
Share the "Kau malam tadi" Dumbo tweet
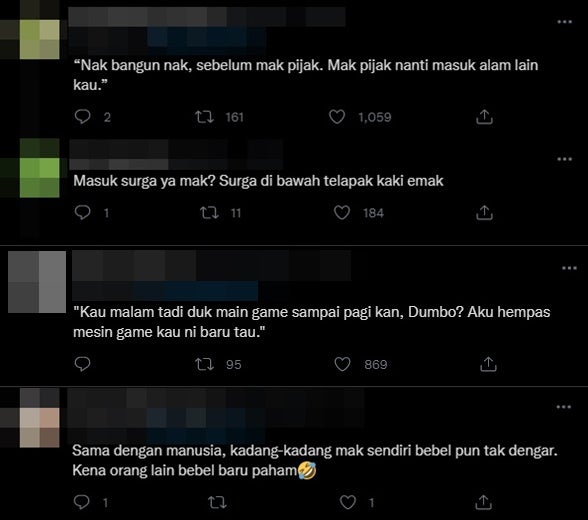(x=488, y=364)
